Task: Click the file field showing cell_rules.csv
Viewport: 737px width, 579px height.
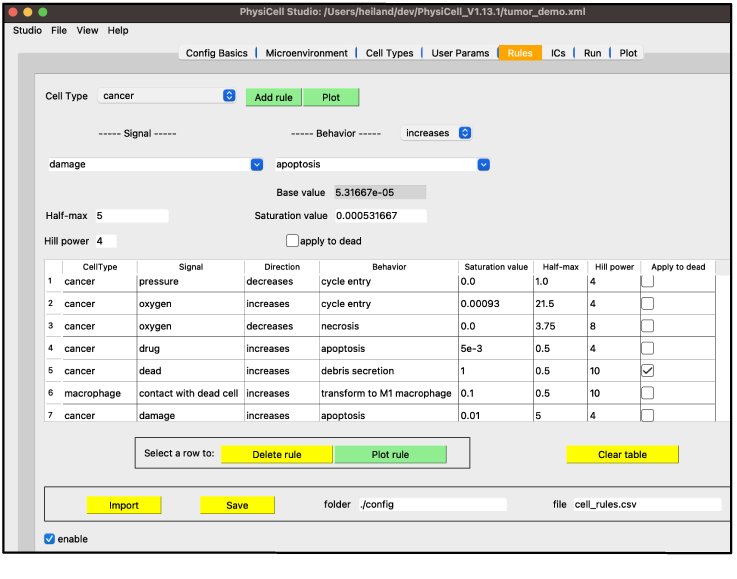Action: (x=647, y=504)
